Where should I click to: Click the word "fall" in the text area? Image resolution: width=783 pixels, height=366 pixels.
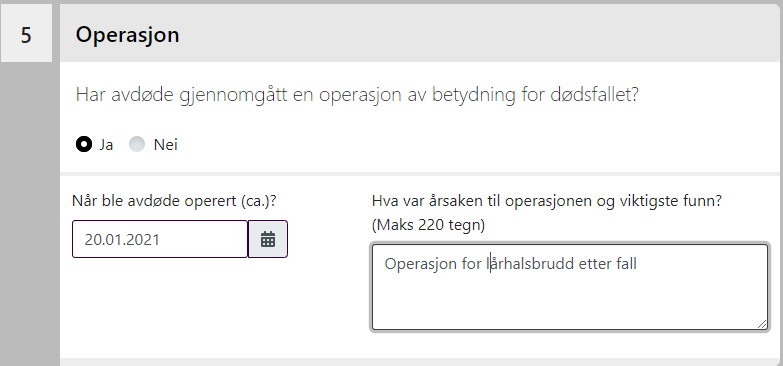pos(627,264)
